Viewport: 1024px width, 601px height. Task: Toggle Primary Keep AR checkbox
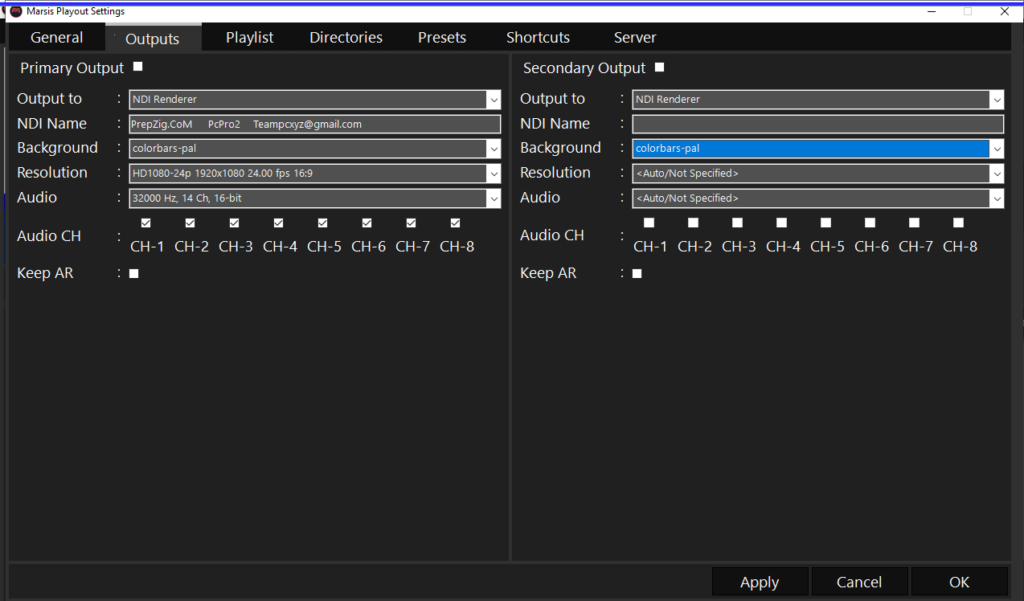(x=134, y=274)
